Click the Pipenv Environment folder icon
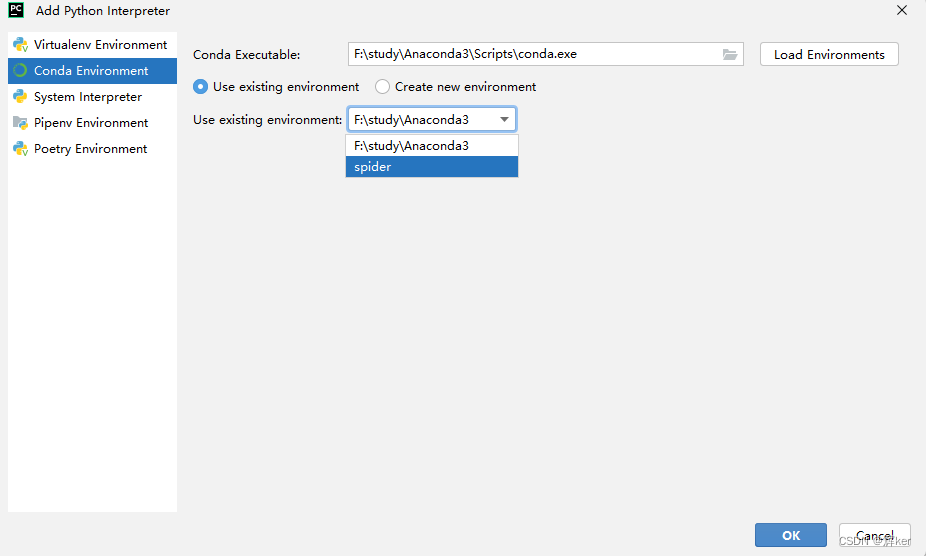Image resolution: width=926 pixels, height=556 pixels. [21, 123]
